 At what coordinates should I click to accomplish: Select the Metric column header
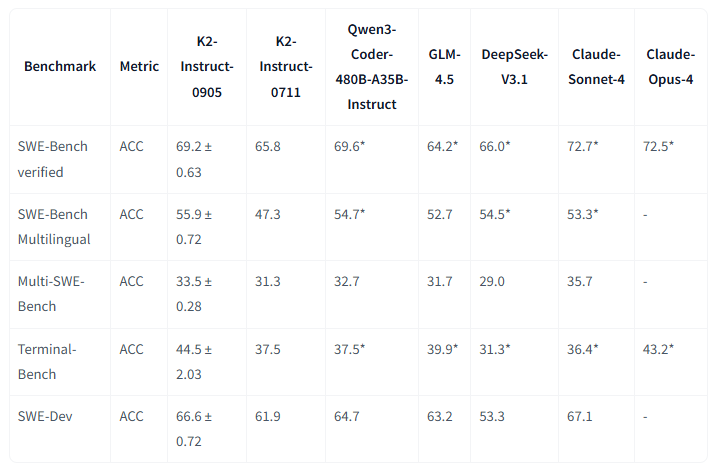pos(139,66)
